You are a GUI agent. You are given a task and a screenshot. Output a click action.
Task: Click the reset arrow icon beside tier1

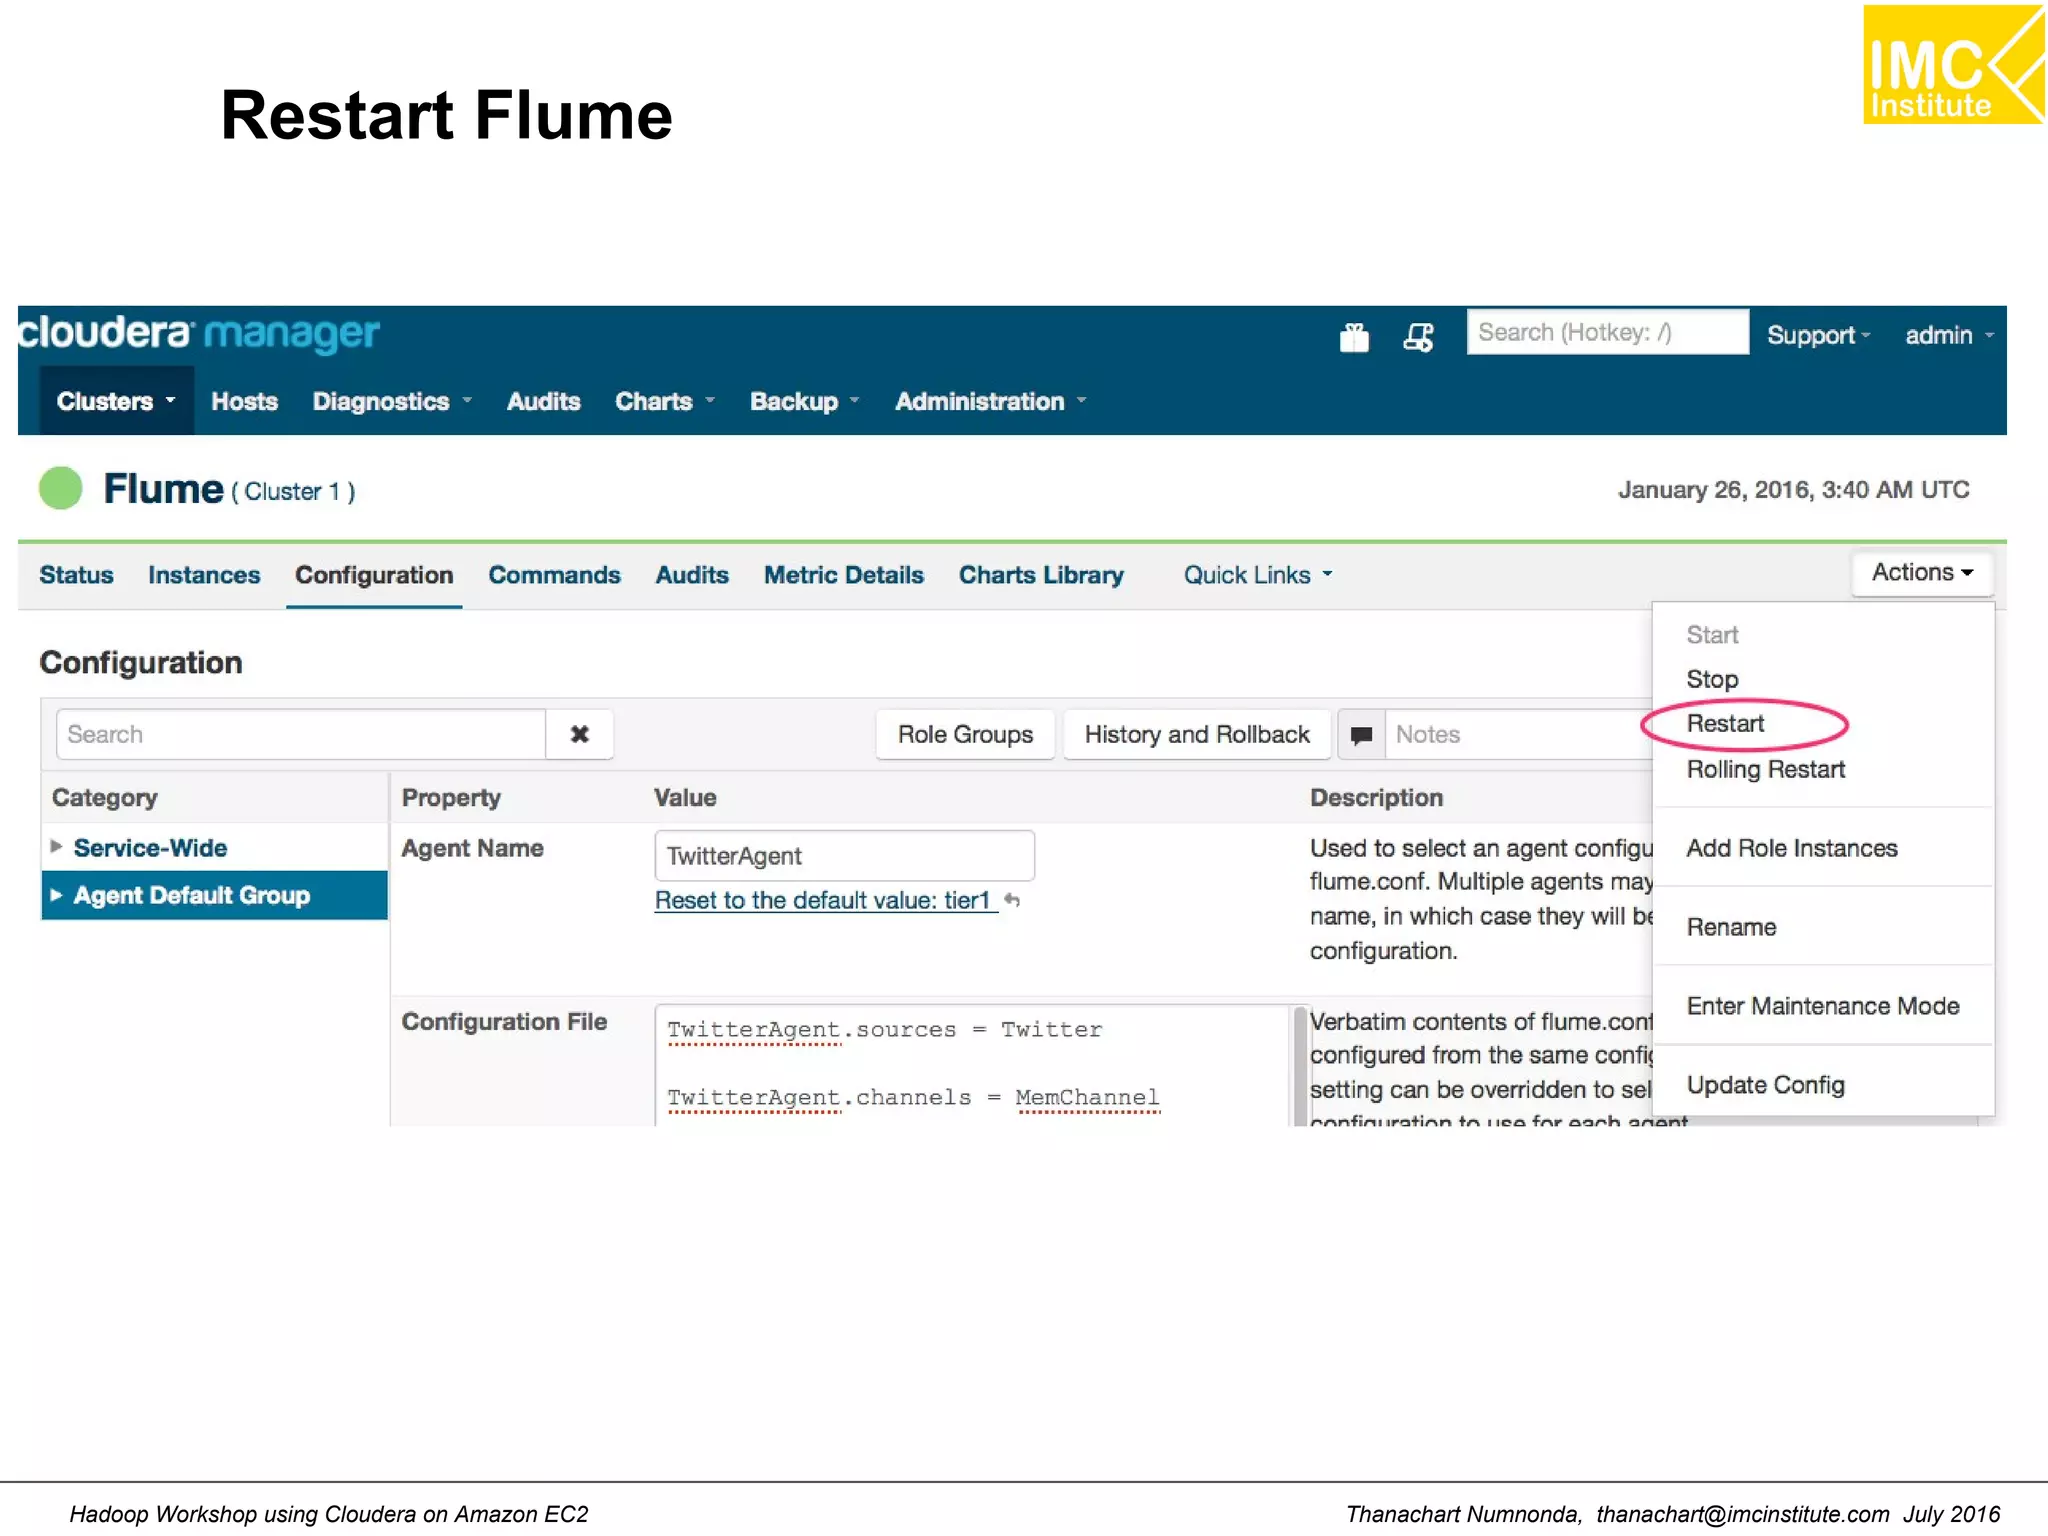1012,900
